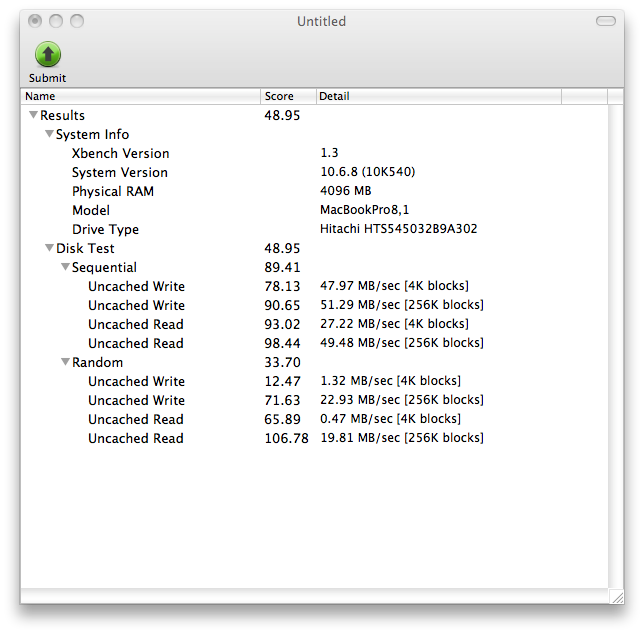Click the 47.97 MB/sec [4K blocks] detail
Screen dimensions: 644x634
point(394,286)
